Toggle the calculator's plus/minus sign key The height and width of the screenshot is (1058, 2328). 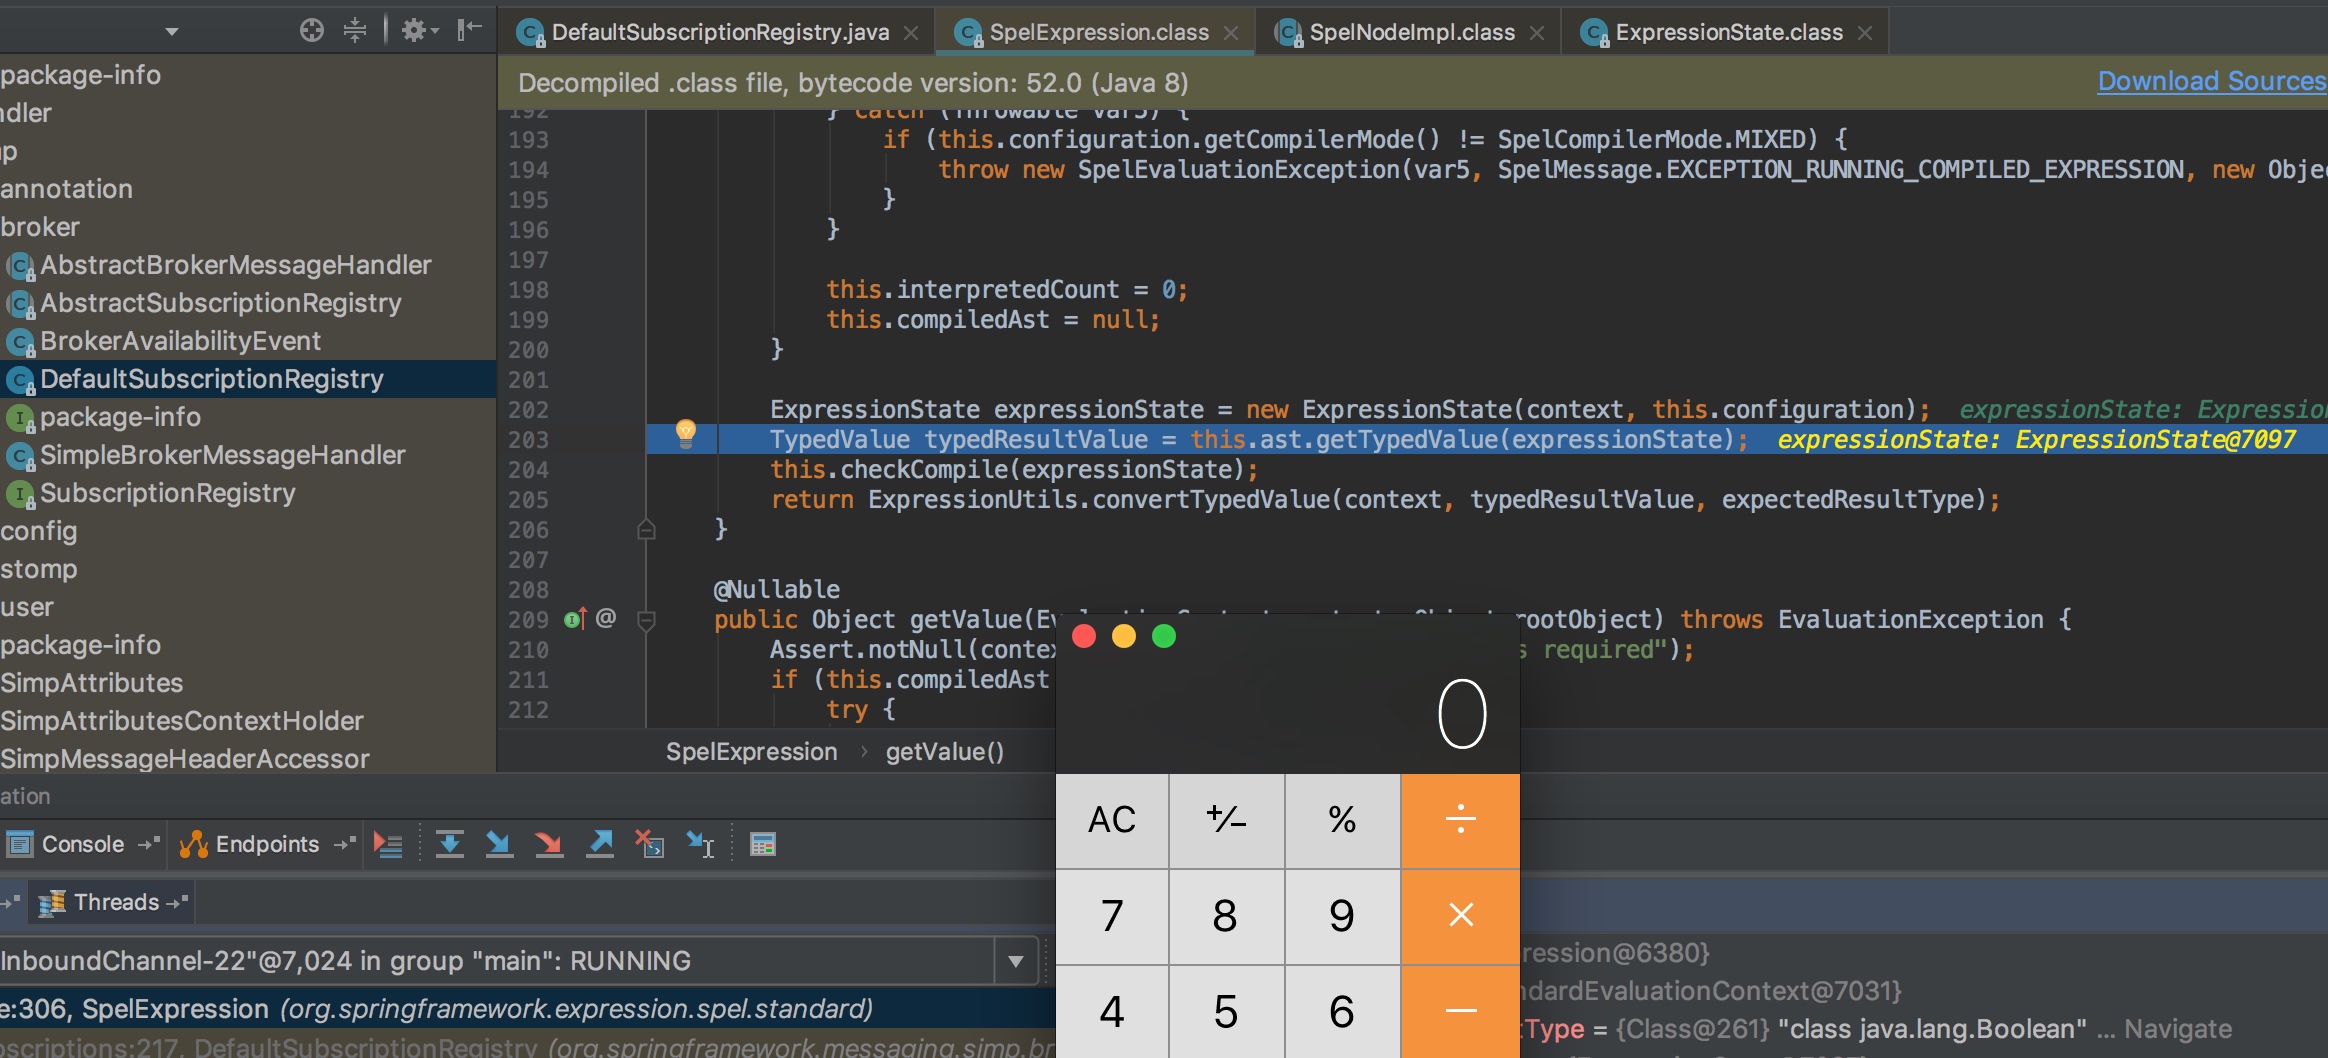coord(1226,820)
